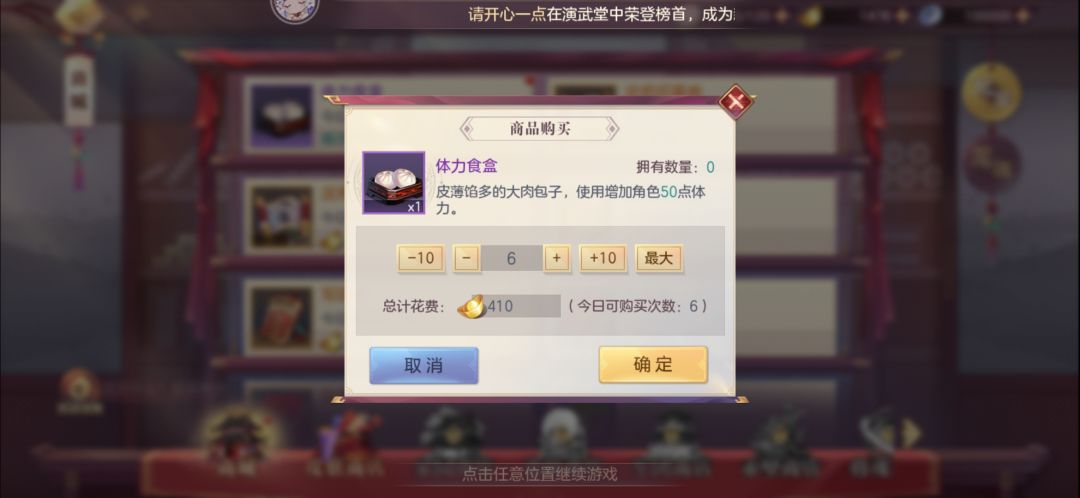
Task: Reduce quantity by one with minus button
Action: (466, 258)
